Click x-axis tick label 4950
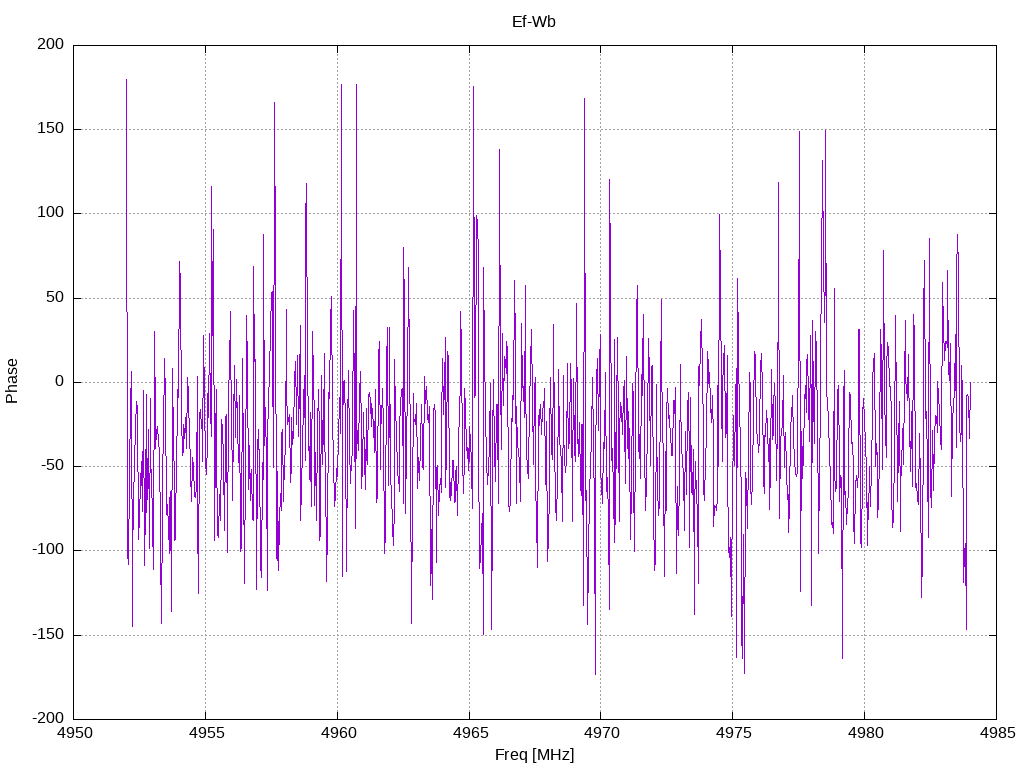The height and width of the screenshot is (768, 1024). coord(75,733)
